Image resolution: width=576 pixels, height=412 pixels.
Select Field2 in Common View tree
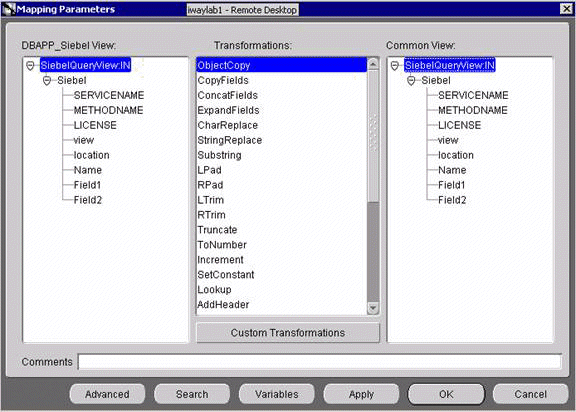coord(452,200)
